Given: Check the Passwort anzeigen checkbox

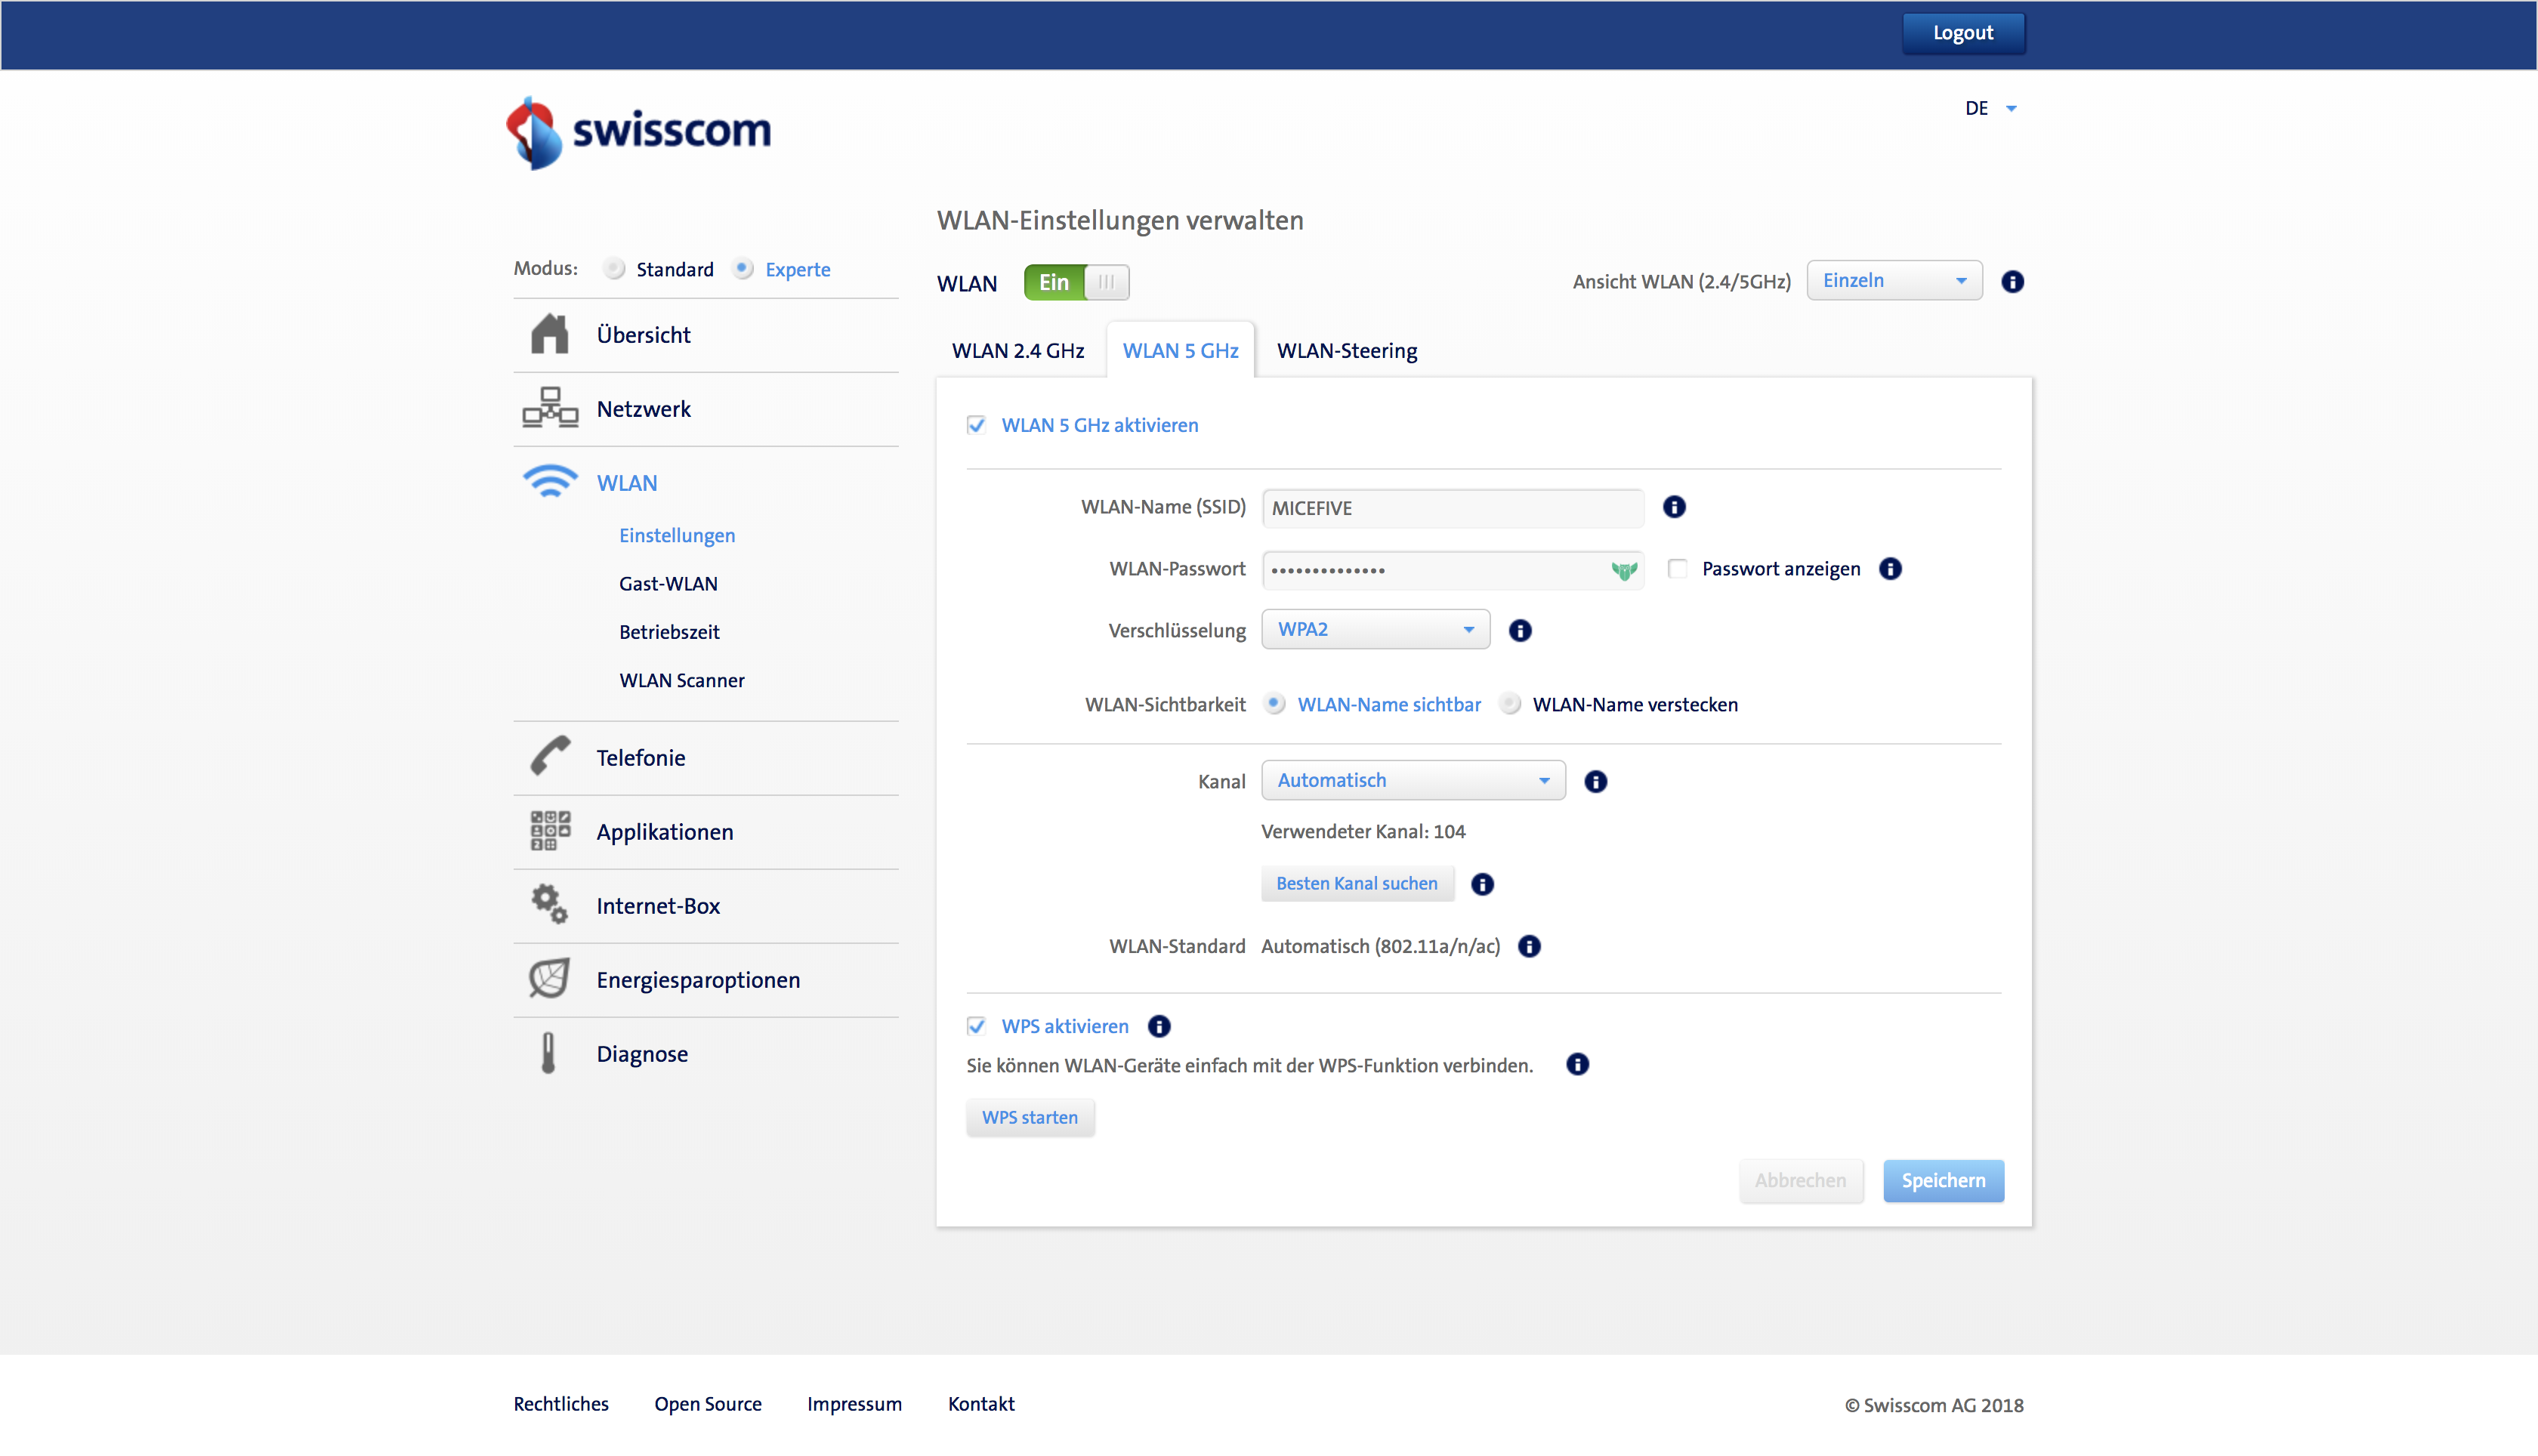Looking at the screenshot, I should [1677, 569].
